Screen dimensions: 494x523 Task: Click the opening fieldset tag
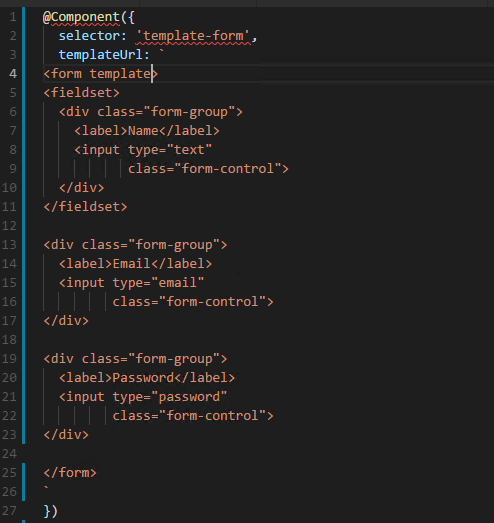click(x=81, y=93)
